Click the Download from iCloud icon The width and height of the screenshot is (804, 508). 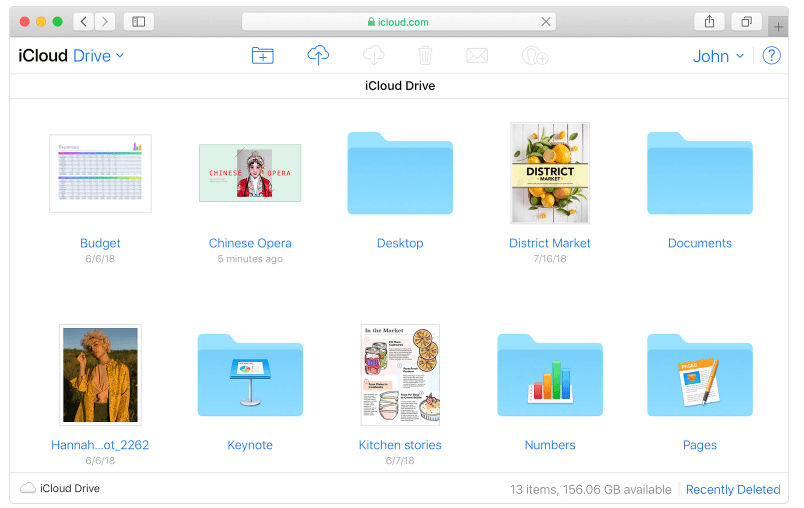(x=373, y=55)
